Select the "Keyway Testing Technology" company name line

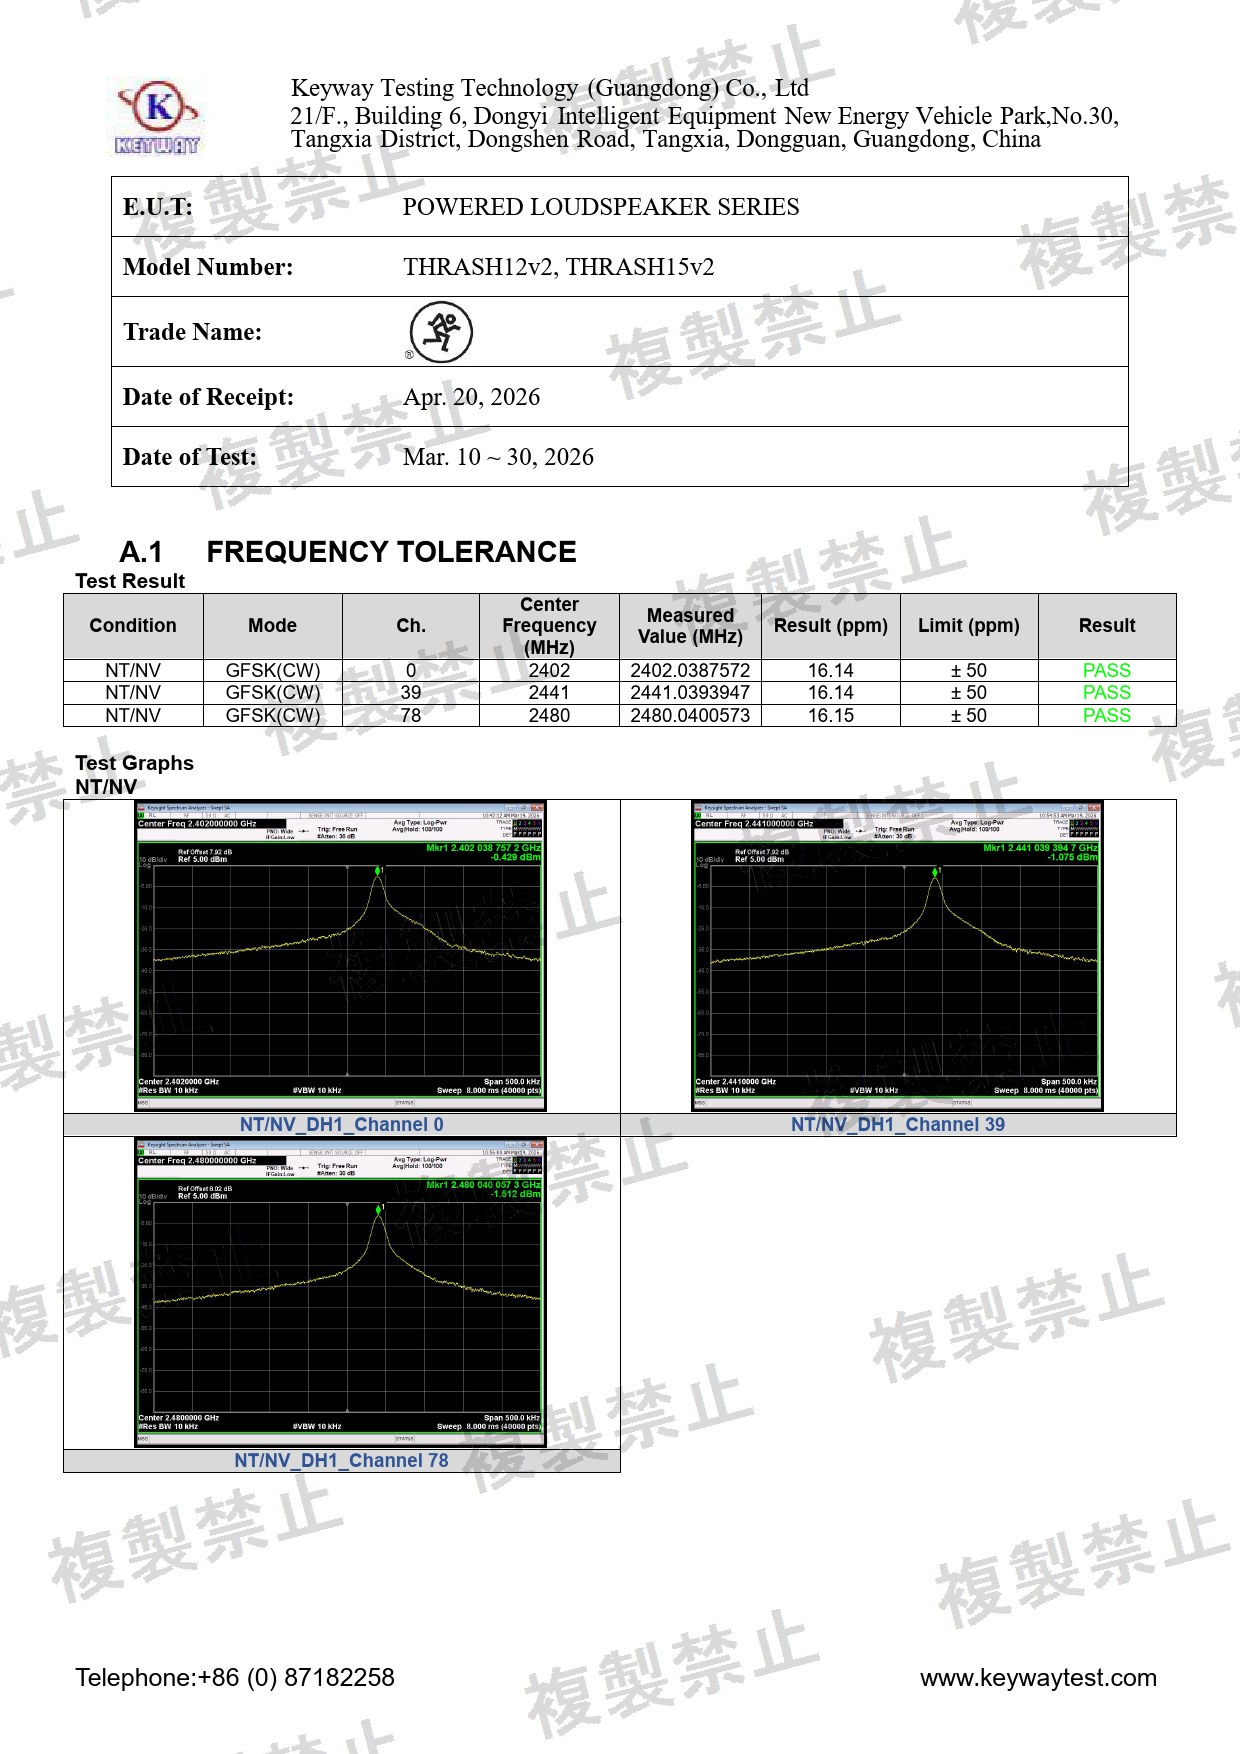click(x=550, y=88)
